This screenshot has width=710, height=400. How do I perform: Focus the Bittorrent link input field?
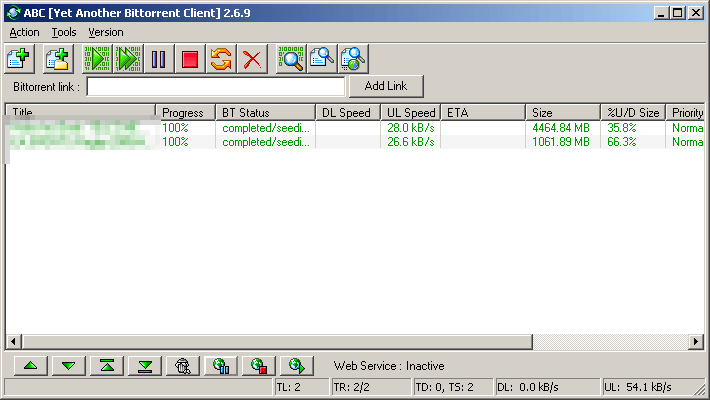pyautogui.click(x=215, y=87)
